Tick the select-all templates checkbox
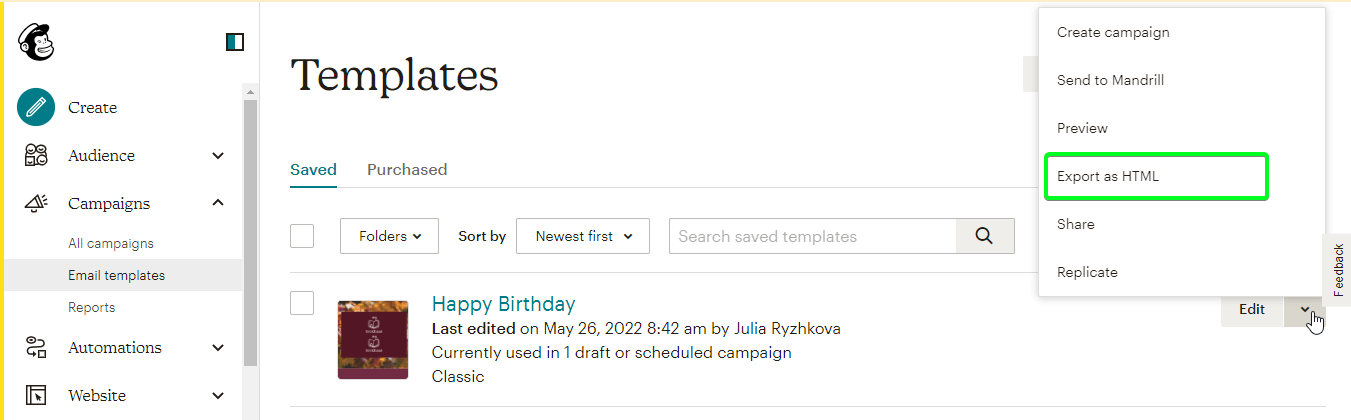 pos(302,236)
